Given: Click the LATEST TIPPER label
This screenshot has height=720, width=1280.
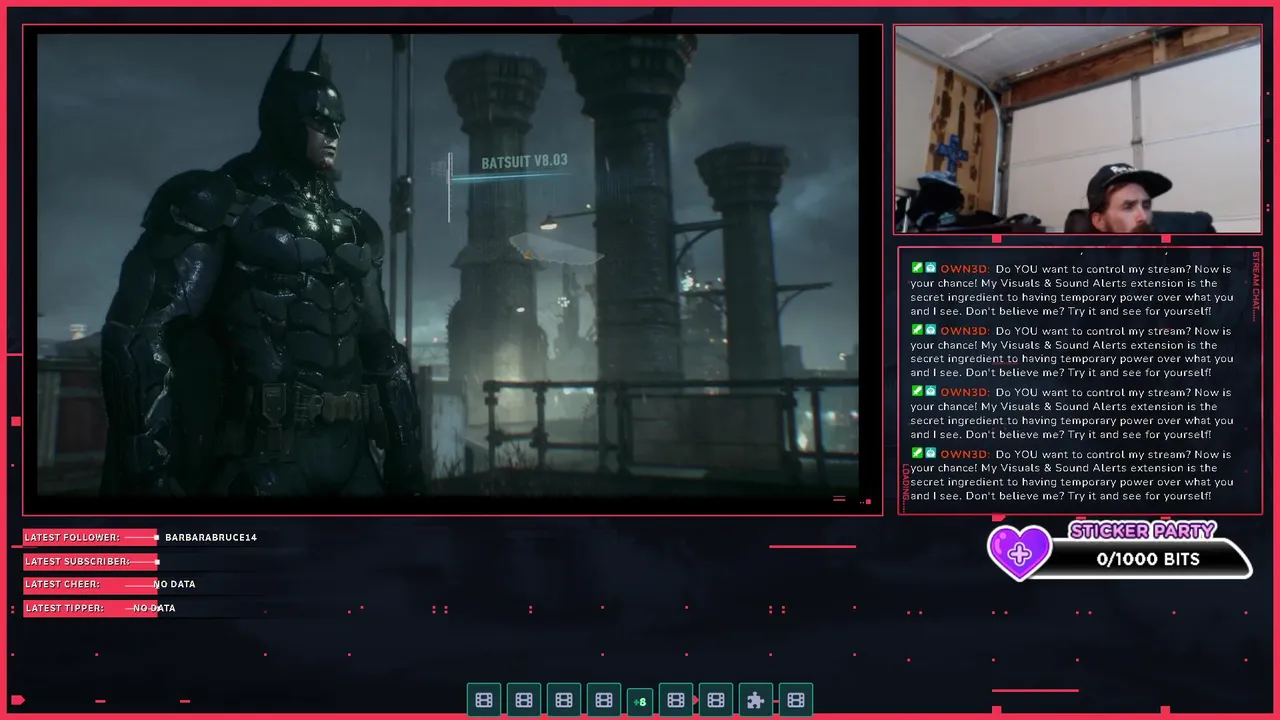Looking at the screenshot, I should click(x=64, y=608).
